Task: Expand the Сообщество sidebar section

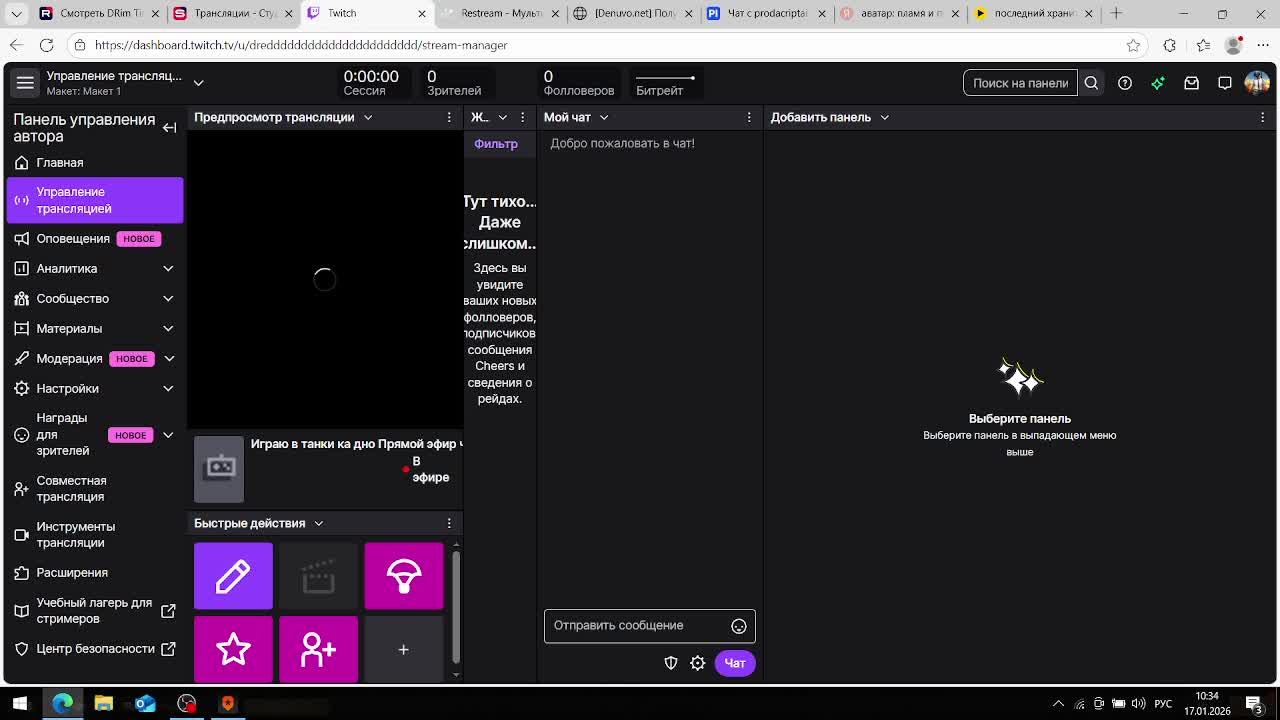Action: click(x=168, y=298)
